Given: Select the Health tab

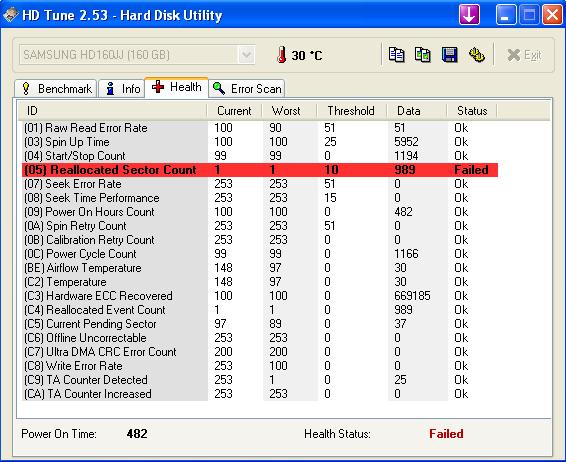Looking at the screenshot, I should click(176, 87).
